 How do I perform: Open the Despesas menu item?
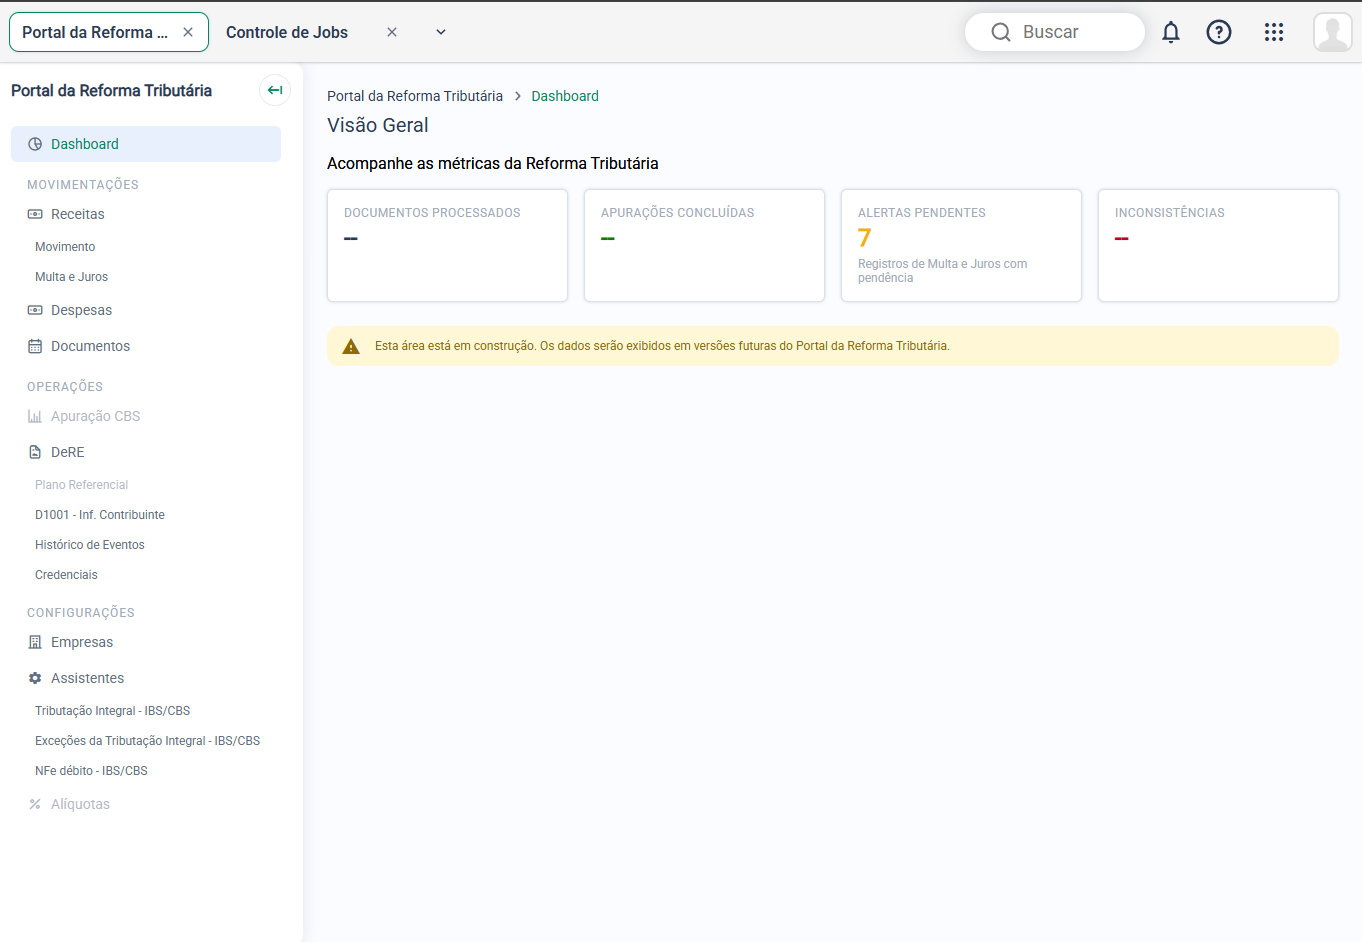[81, 310]
